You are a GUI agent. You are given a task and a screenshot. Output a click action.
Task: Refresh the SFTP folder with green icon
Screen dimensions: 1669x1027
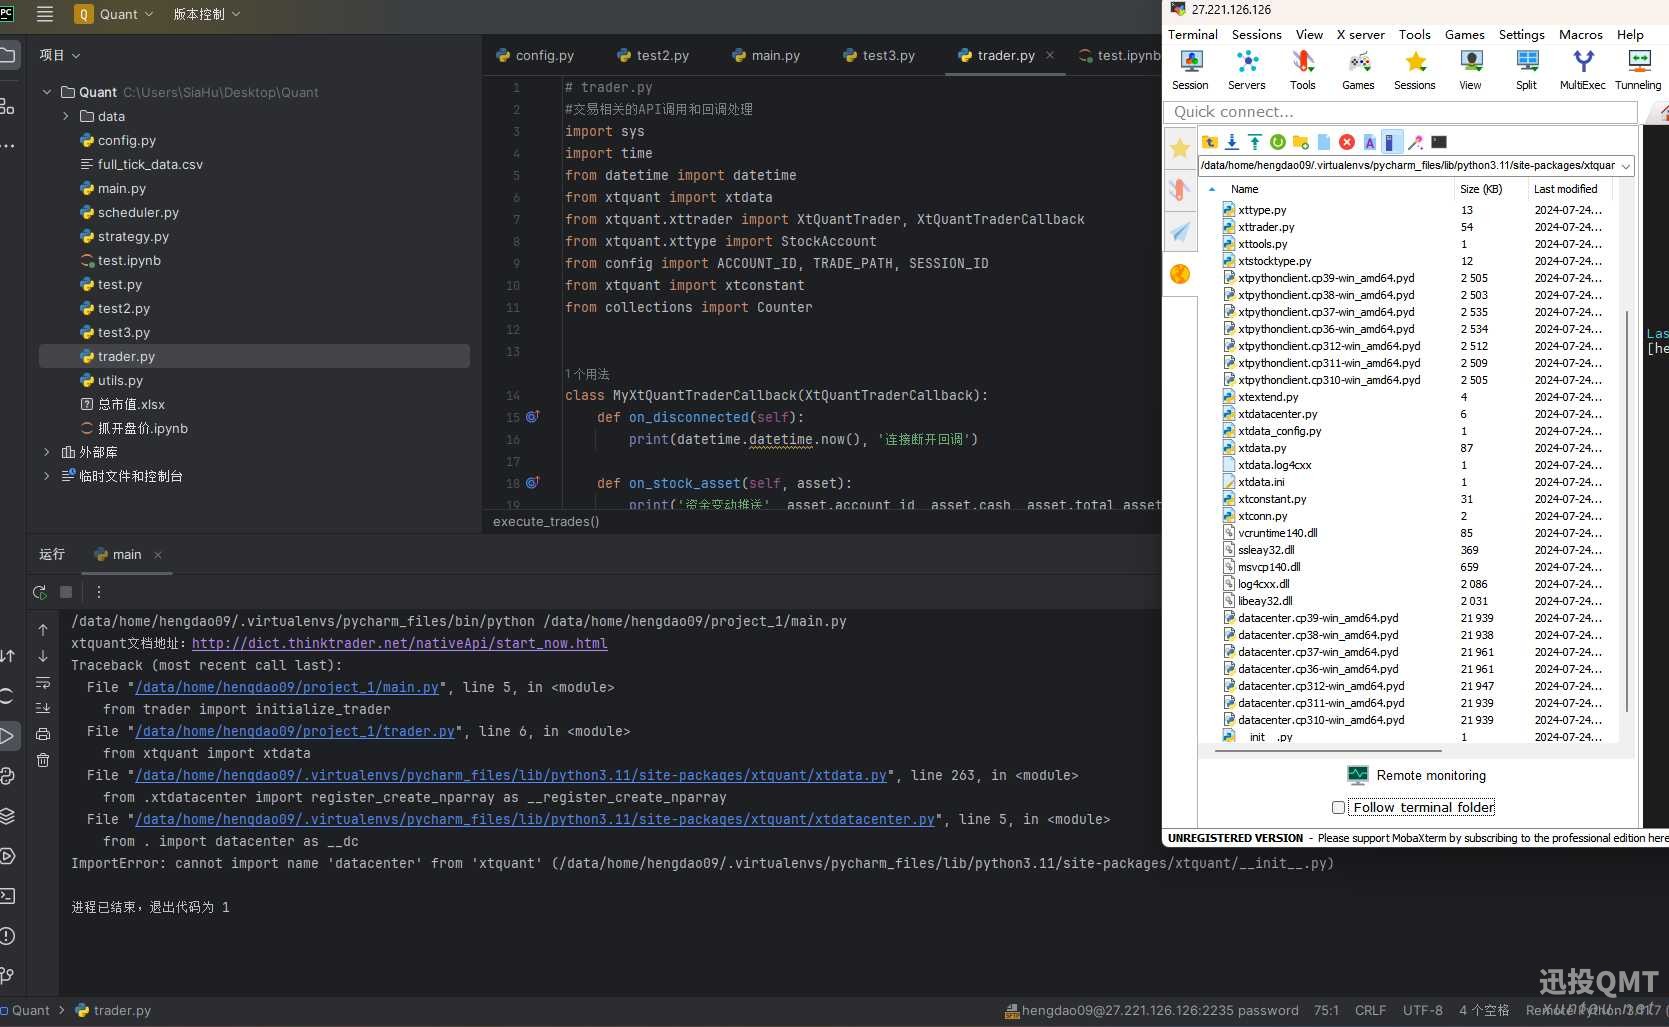(x=1277, y=142)
